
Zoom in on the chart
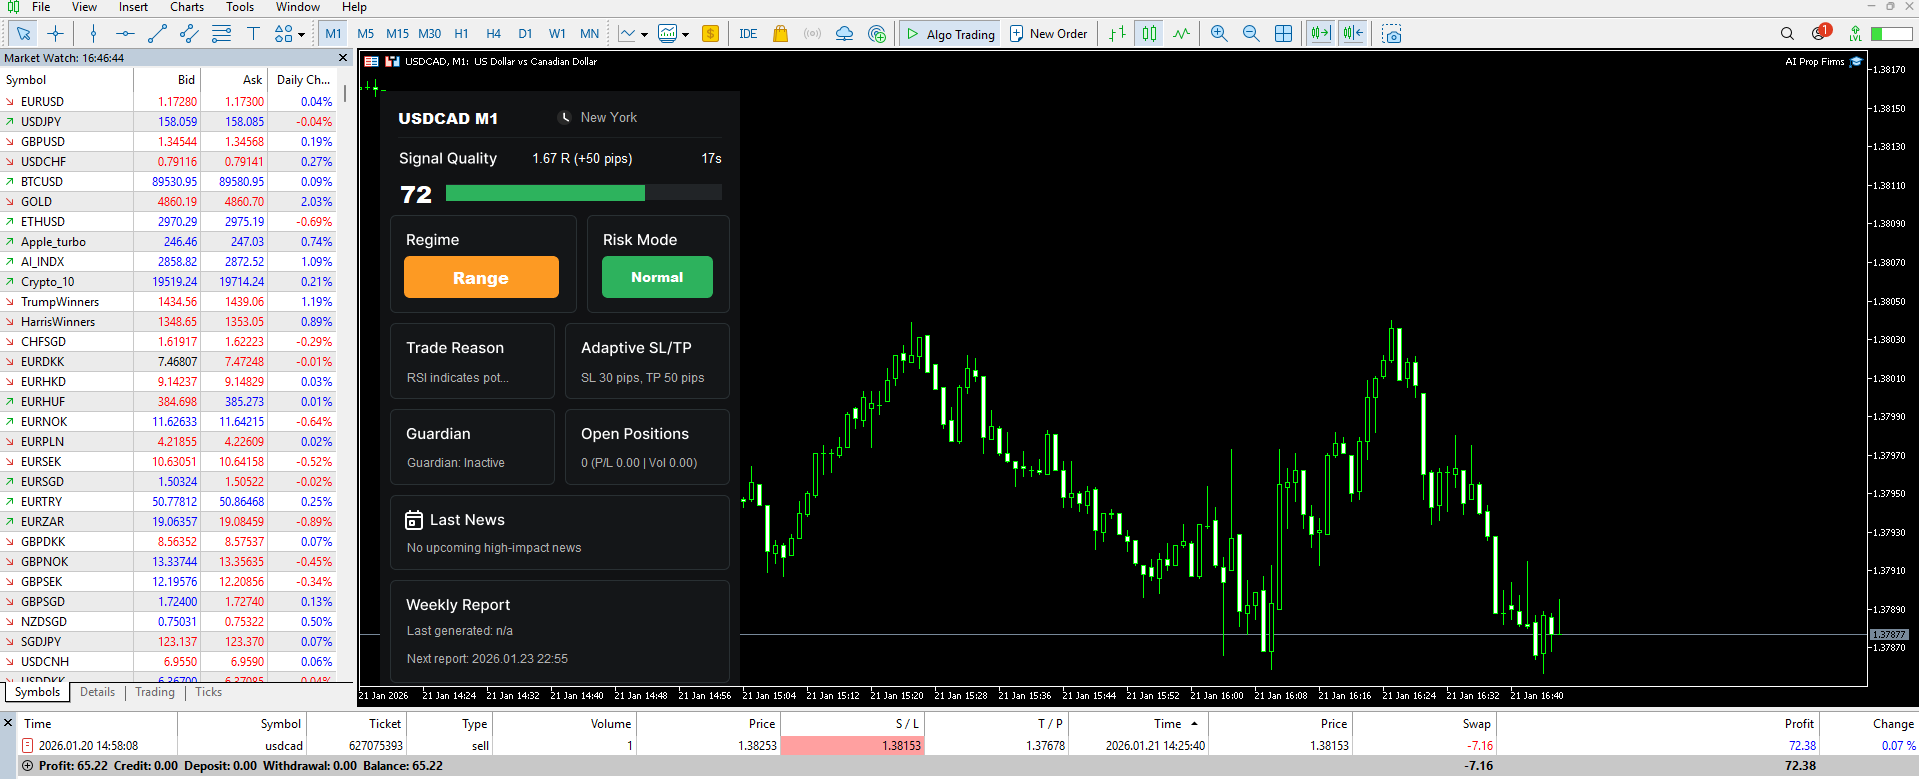tap(1219, 34)
